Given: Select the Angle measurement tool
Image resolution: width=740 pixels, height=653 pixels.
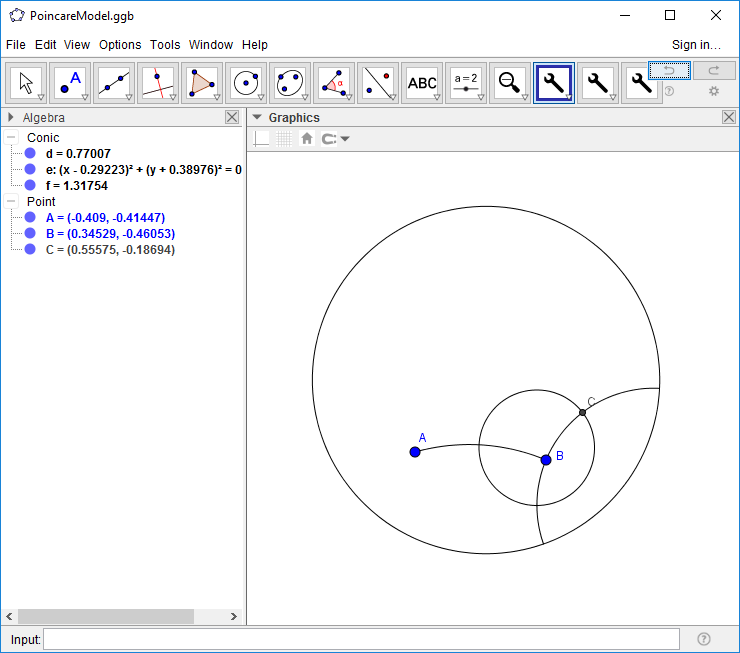Looking at the screenshot, I should 334,83.
